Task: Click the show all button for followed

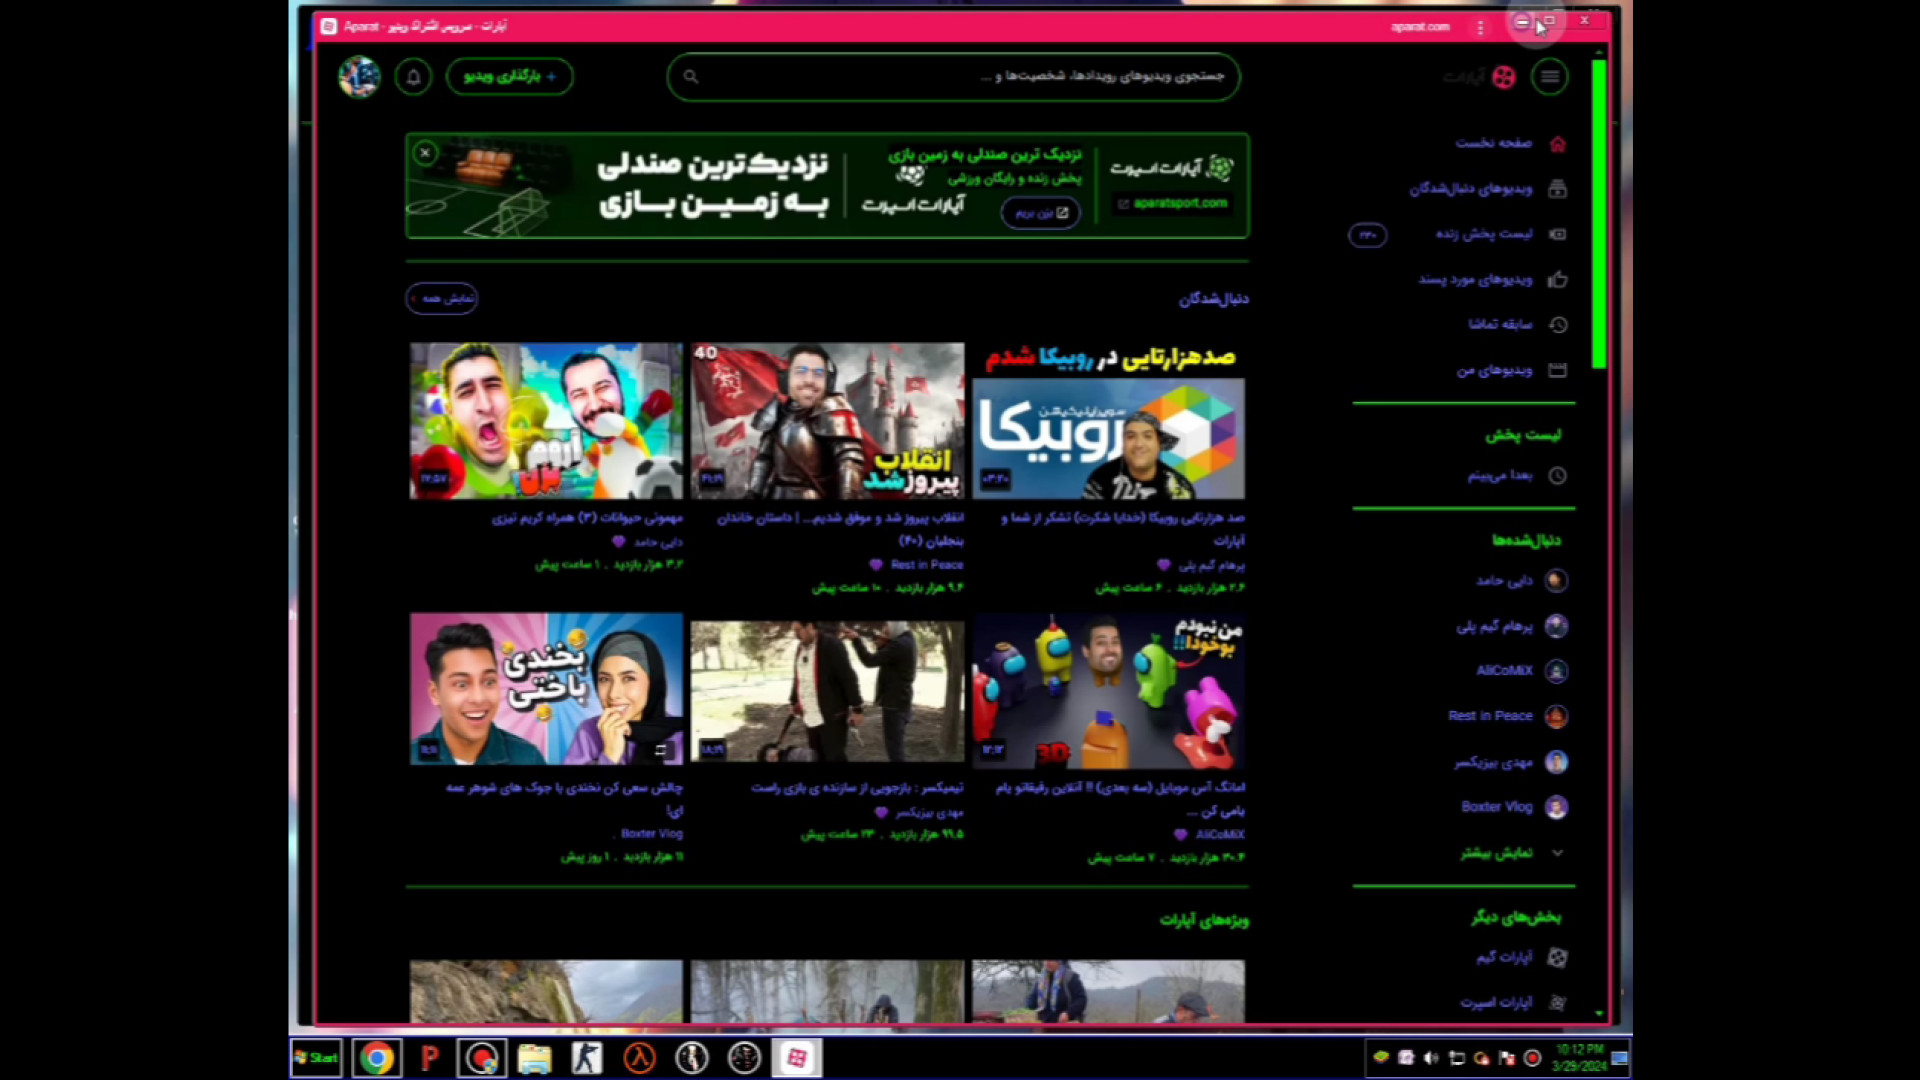Action: click(x=441, y=298)
